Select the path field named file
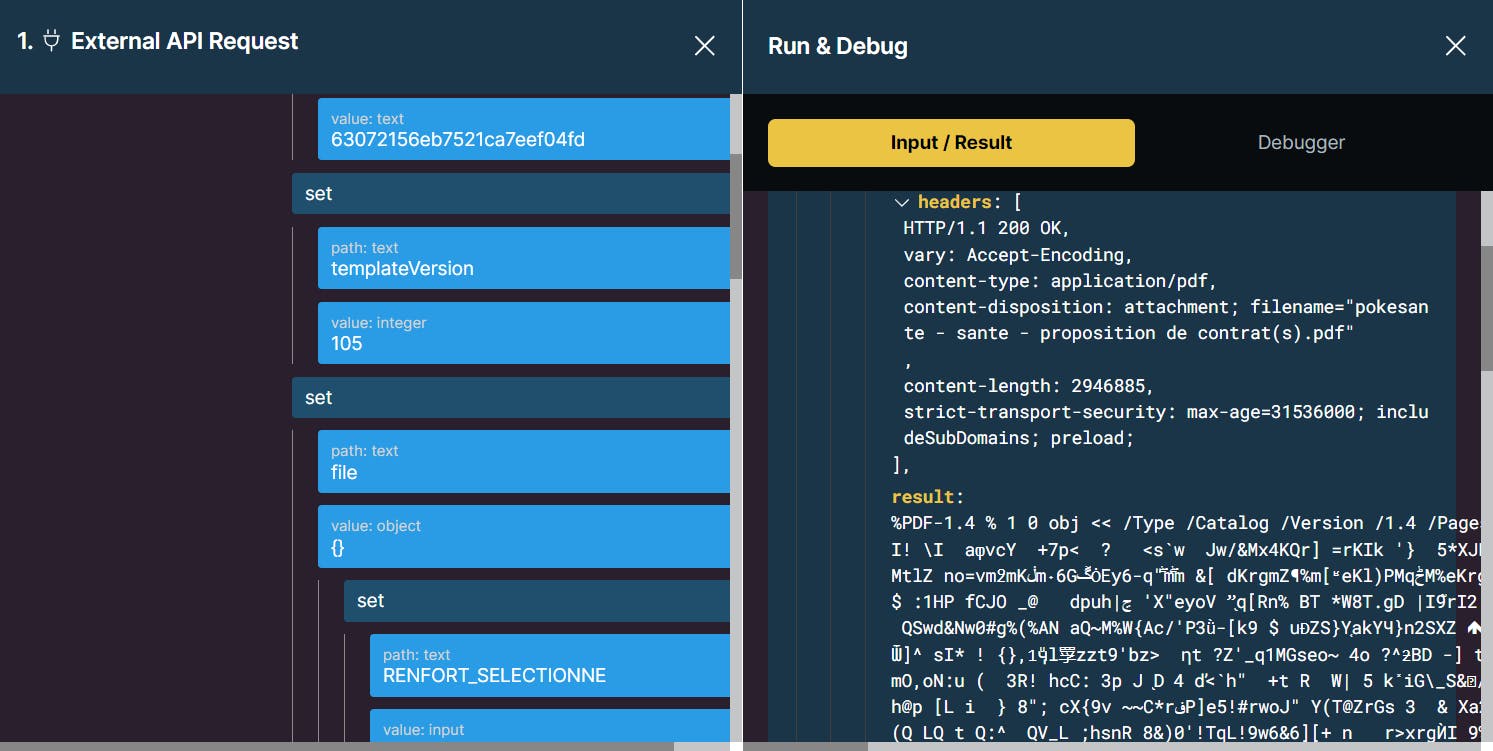1493x751 pixels. point(524,462)
